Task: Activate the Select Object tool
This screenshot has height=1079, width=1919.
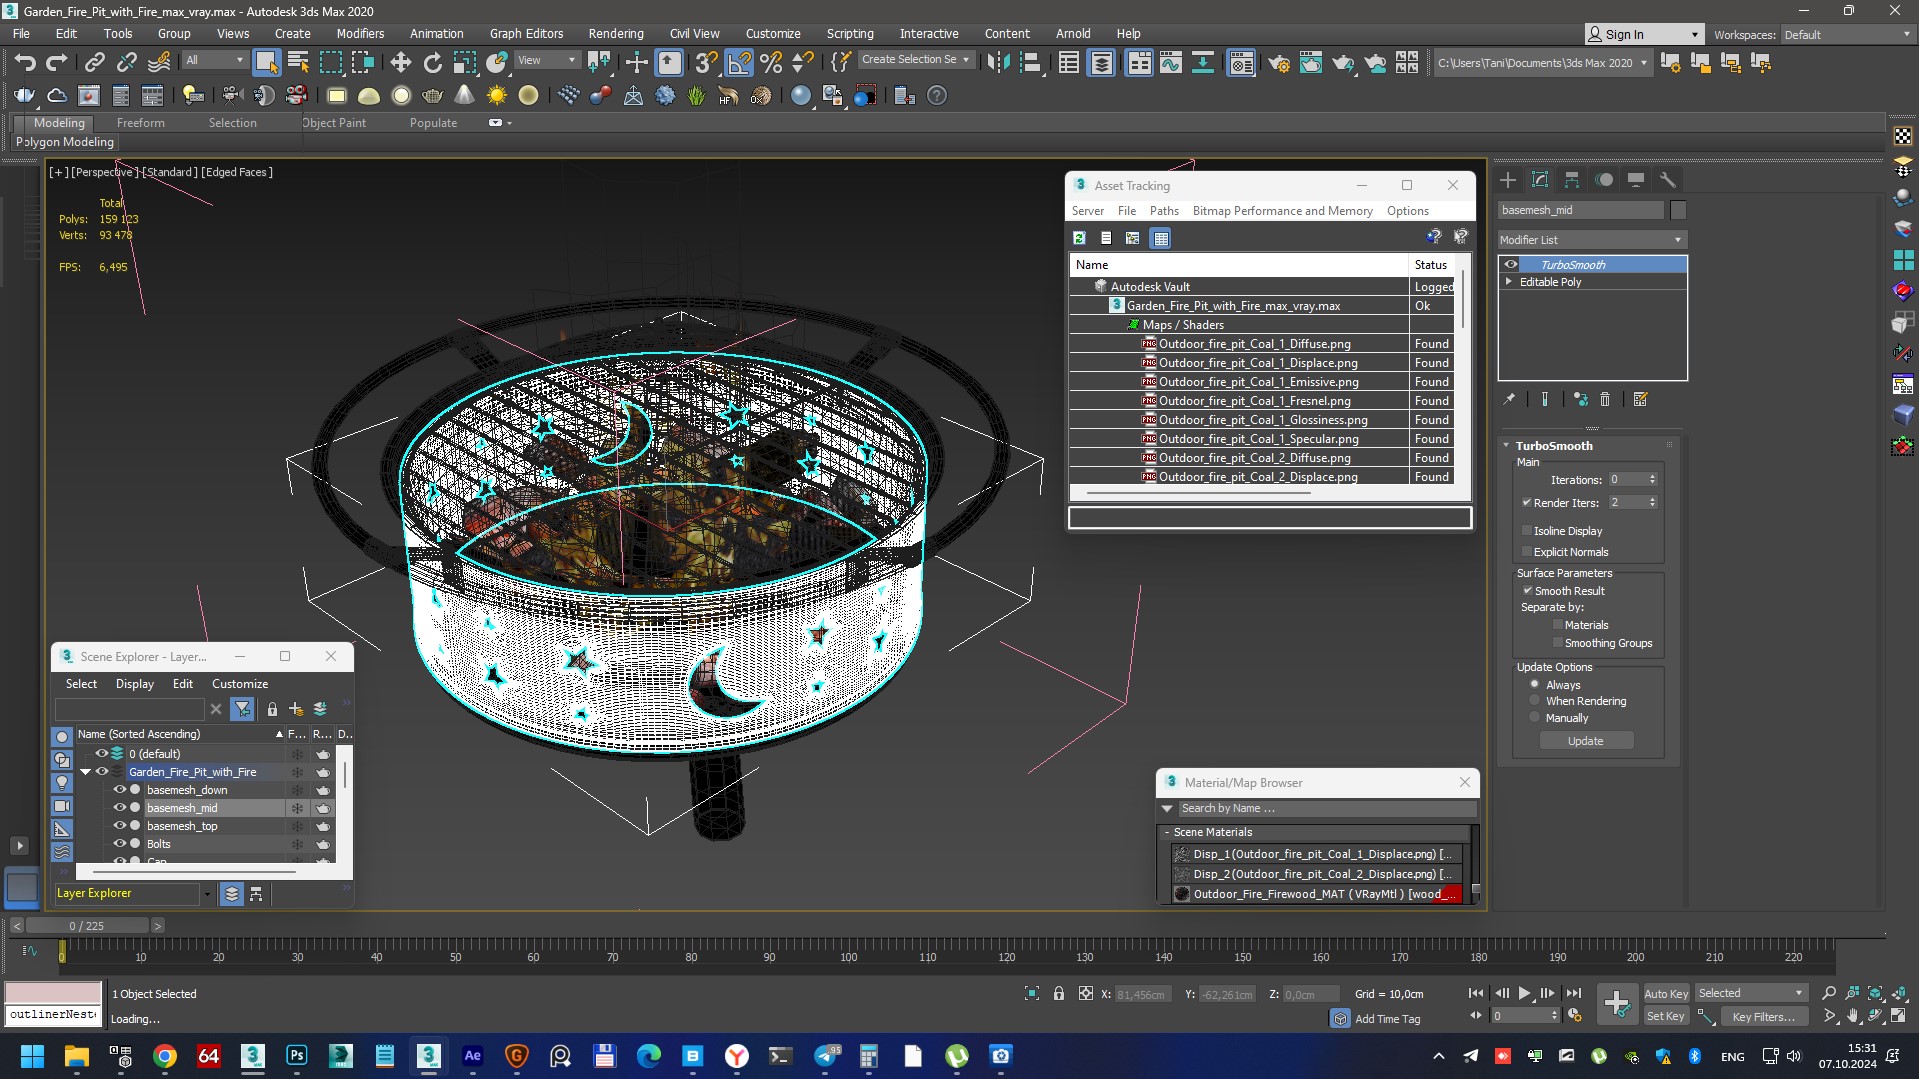Action: (266, 62)
